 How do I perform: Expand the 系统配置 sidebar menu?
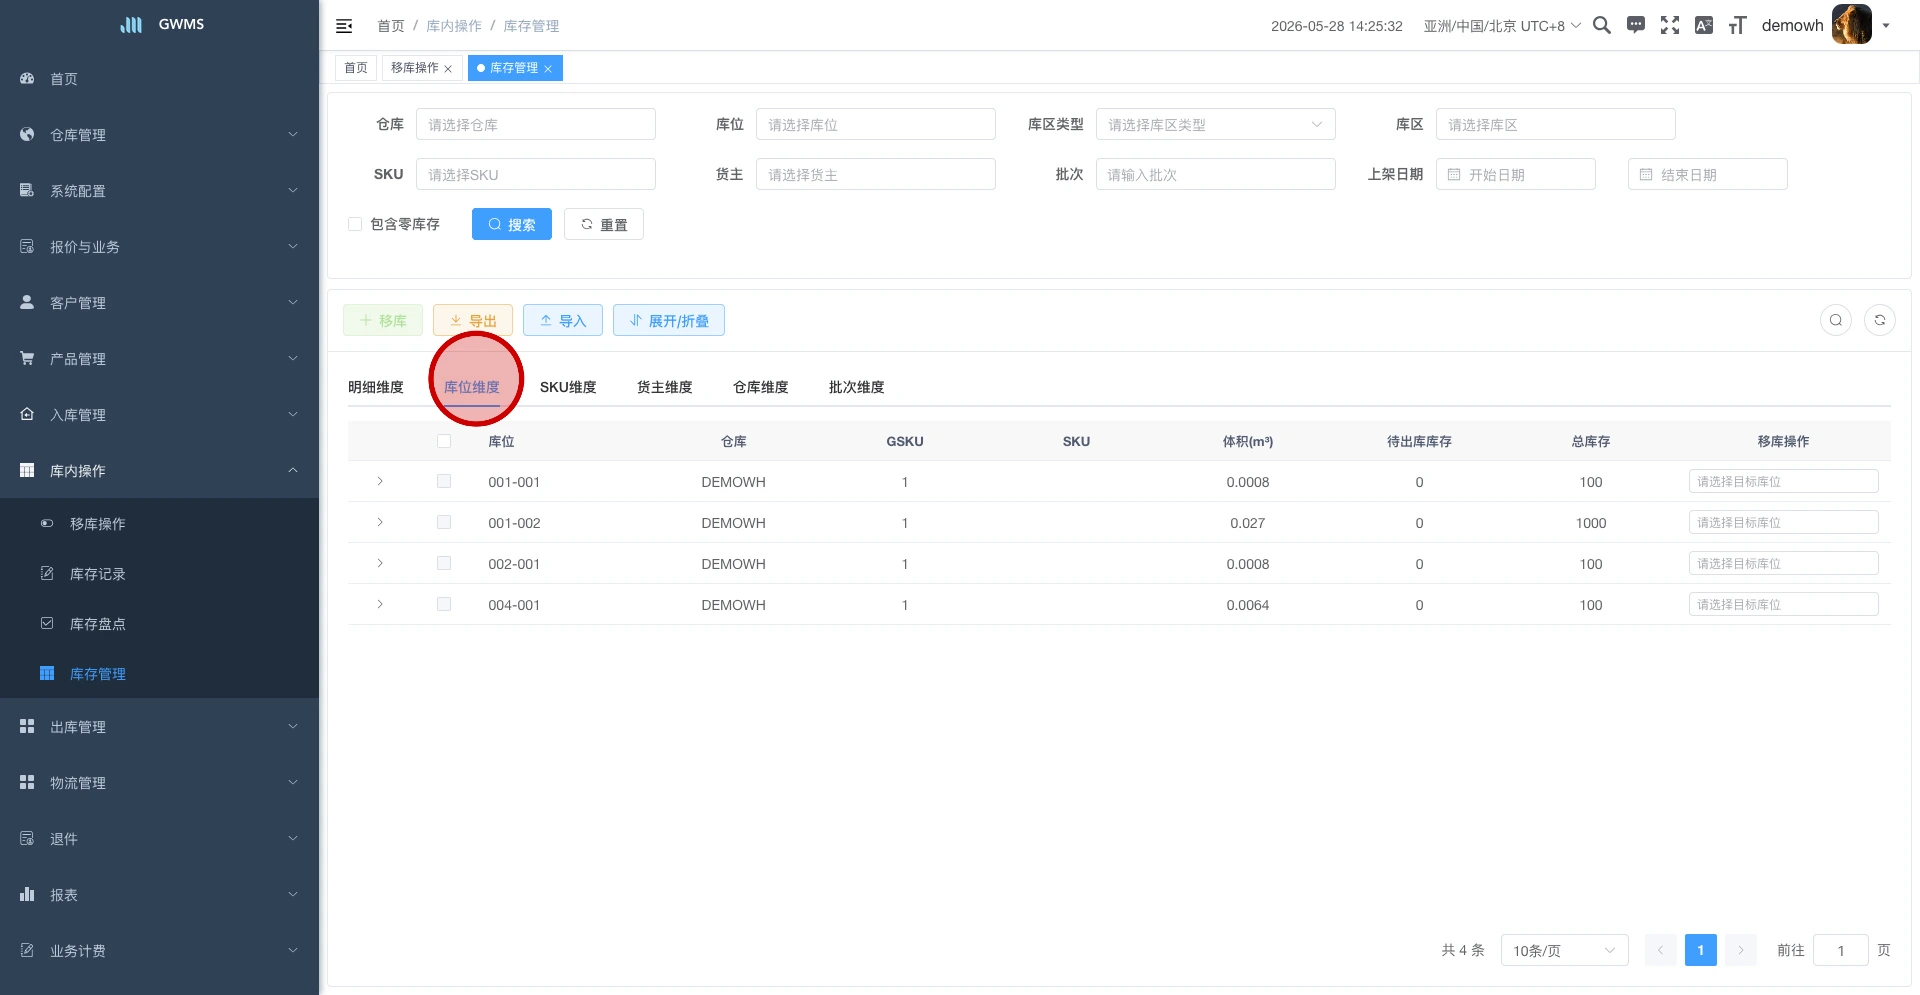click(x=160, y=190)
